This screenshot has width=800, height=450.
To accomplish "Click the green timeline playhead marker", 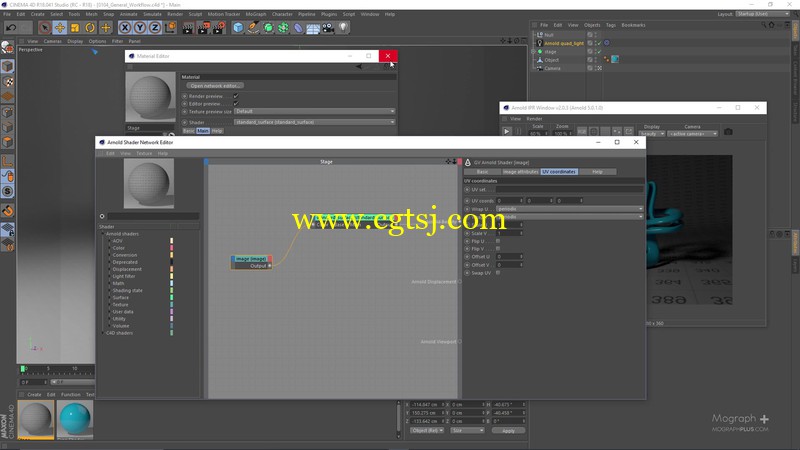I will pyautogui.click(x=22, y=368).
